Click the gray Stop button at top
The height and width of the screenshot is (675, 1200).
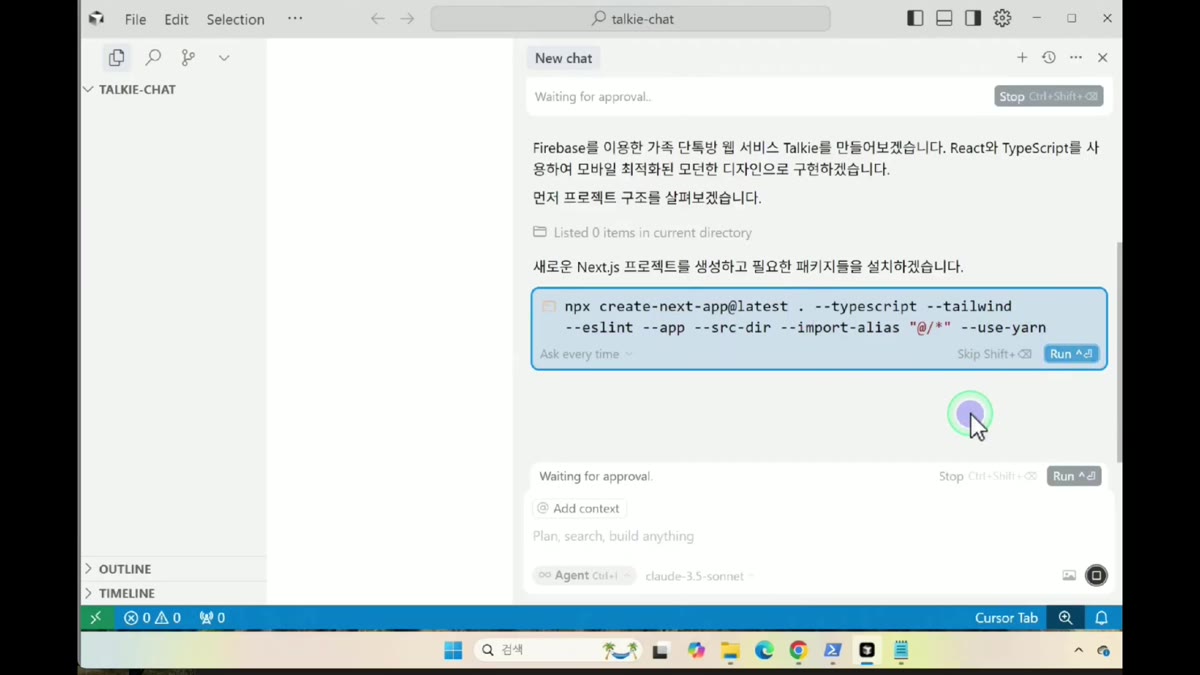pyautogui.click(x=1048, y=96)
